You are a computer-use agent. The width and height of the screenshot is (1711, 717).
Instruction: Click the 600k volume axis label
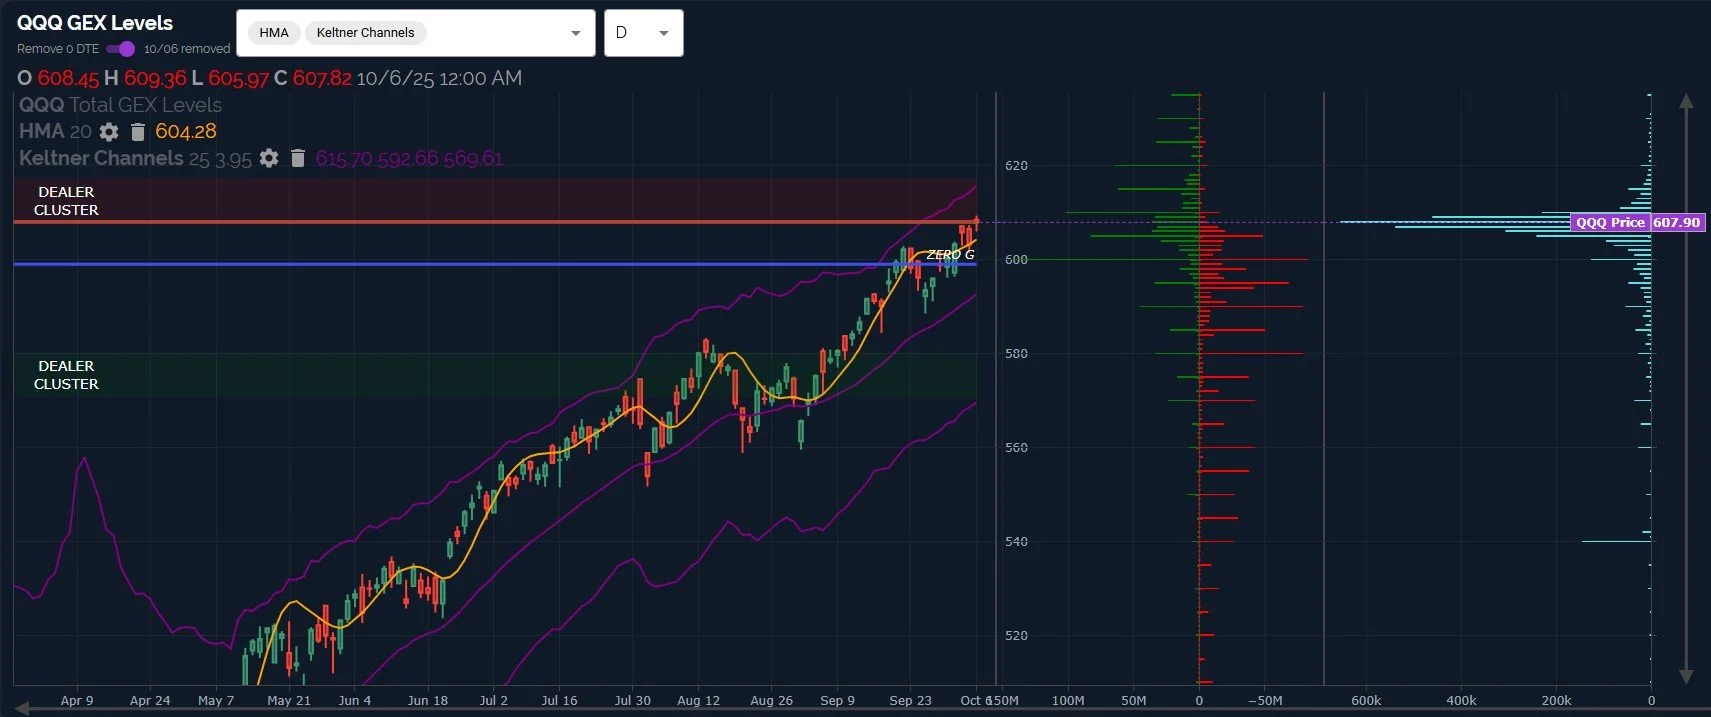point(1366,700)
